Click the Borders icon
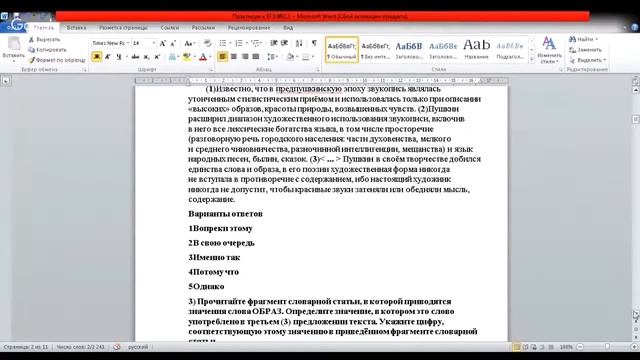The image size is (640, 360). tap(306, 57)
